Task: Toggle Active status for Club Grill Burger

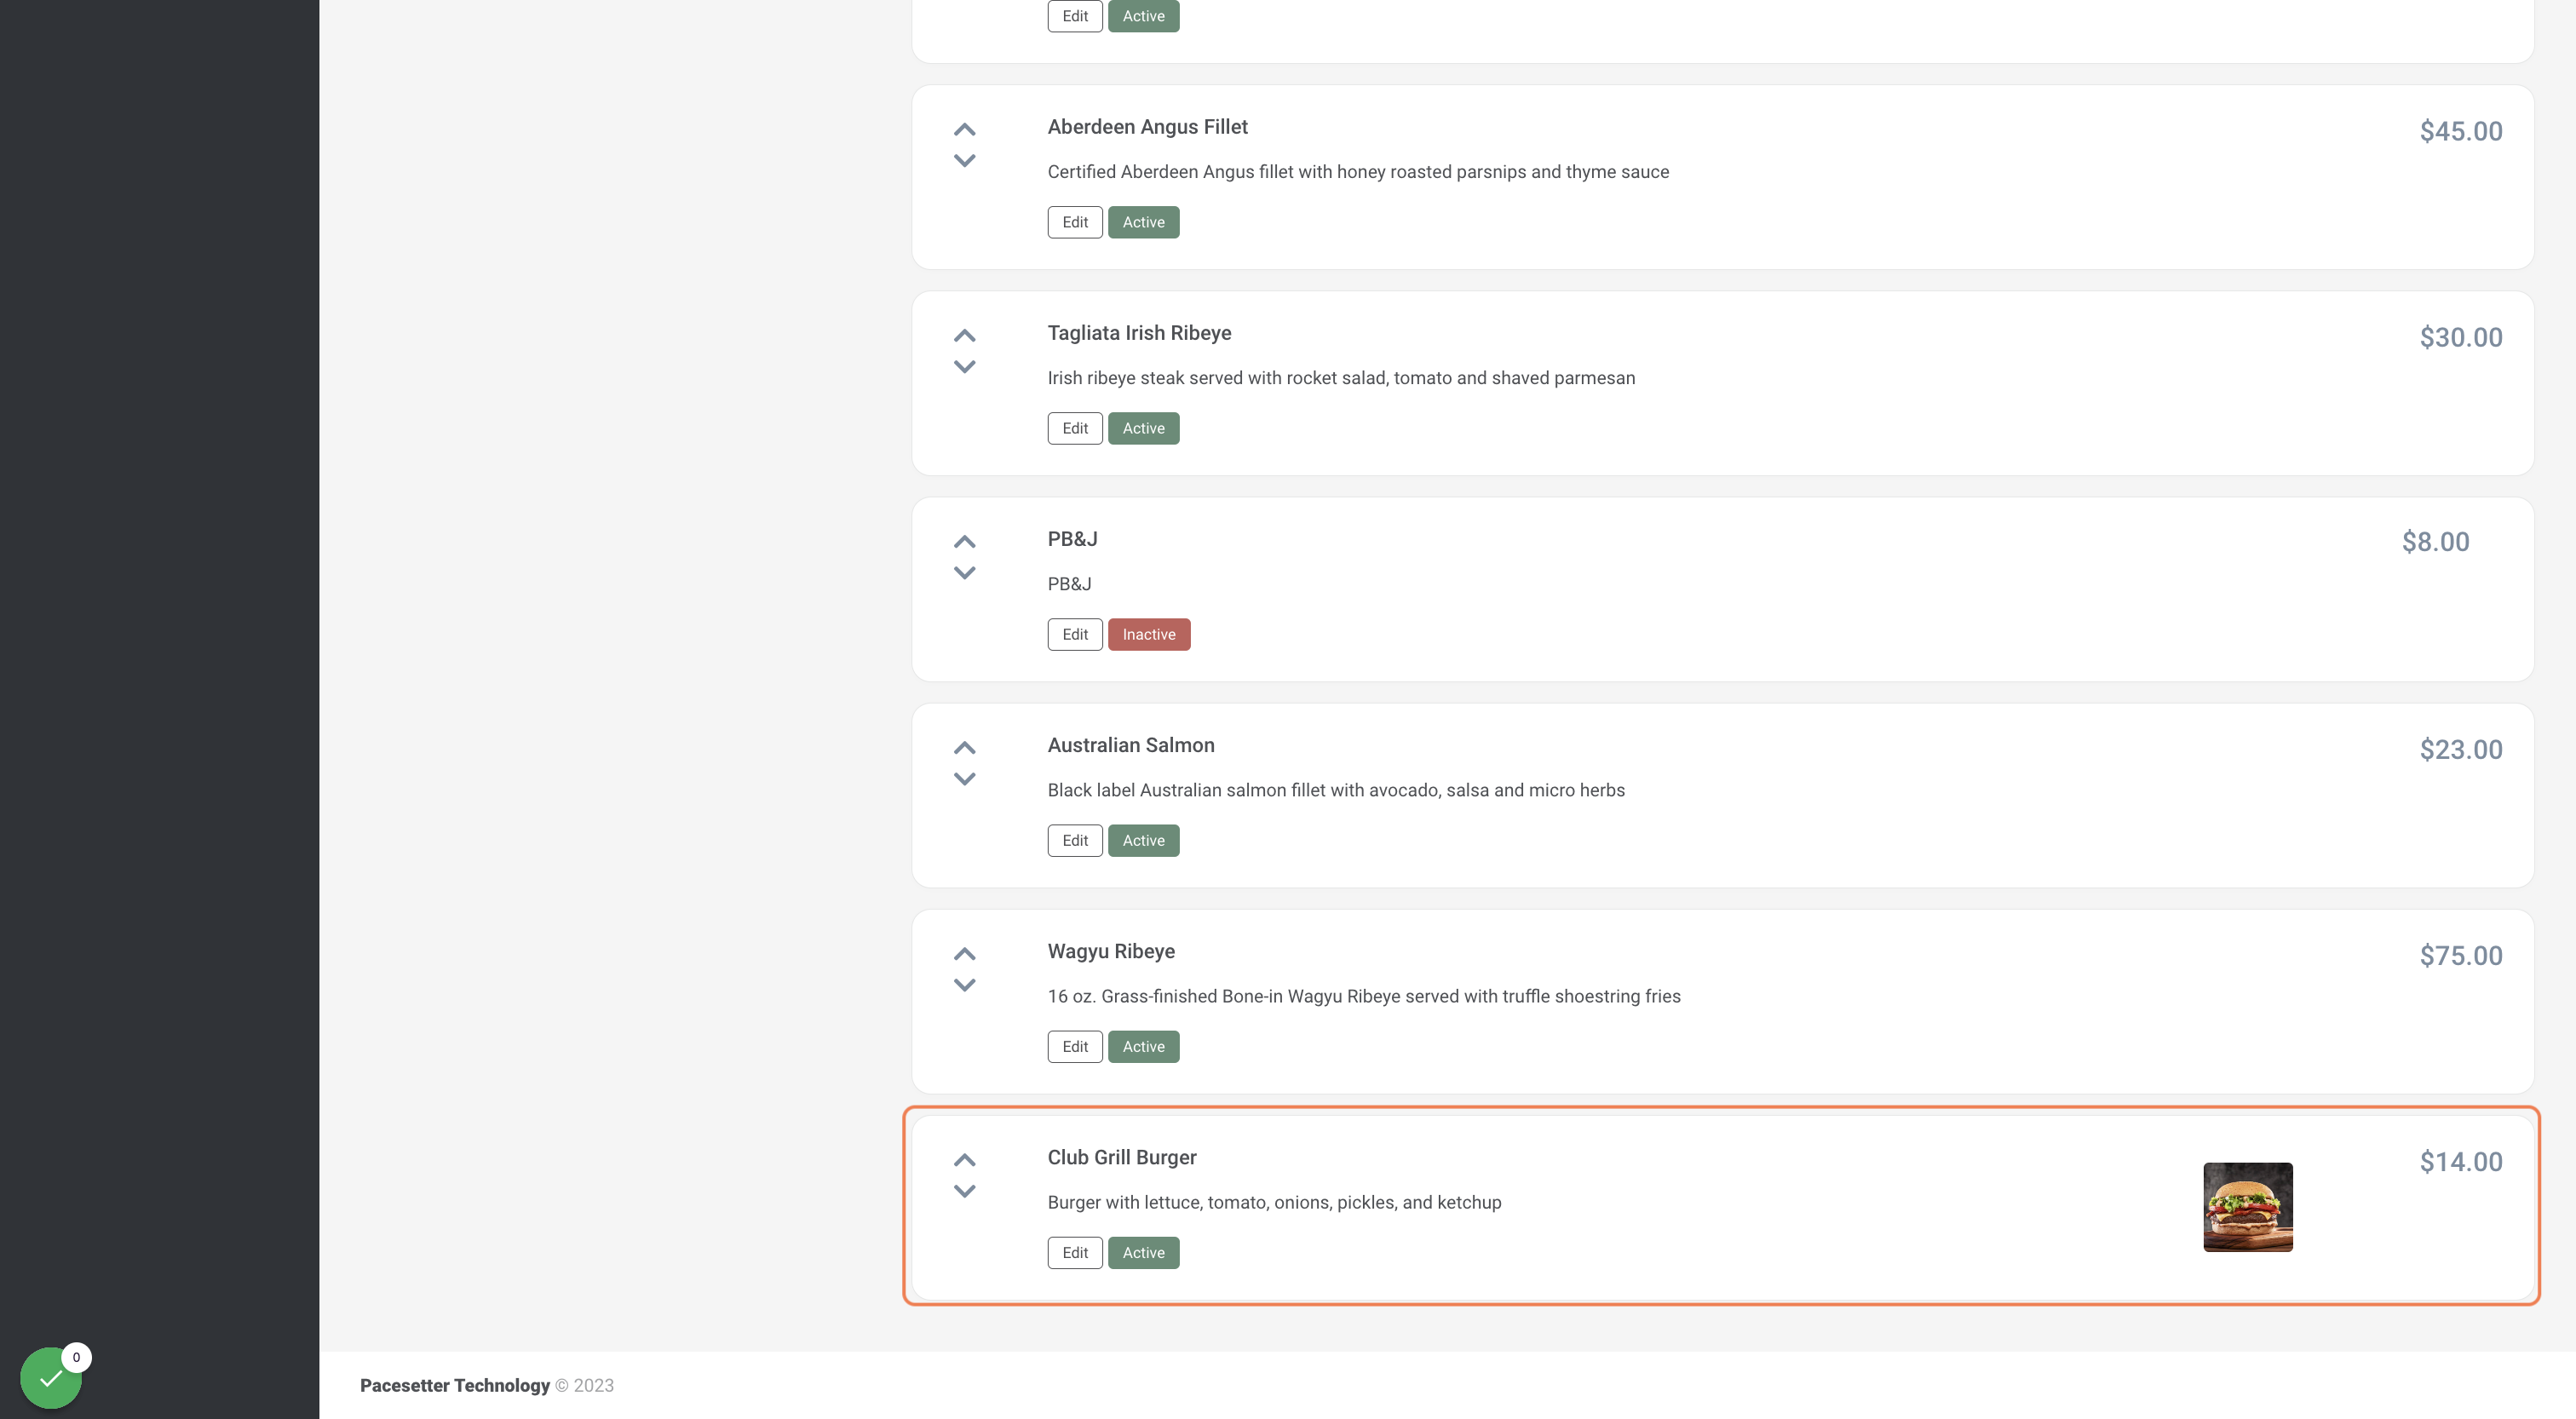Action: [x=1143, y=1252]
